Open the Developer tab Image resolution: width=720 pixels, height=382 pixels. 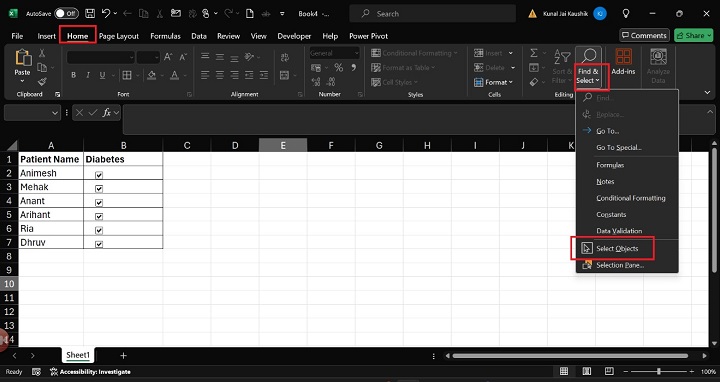pyautogui.click(x=294, y=36)
